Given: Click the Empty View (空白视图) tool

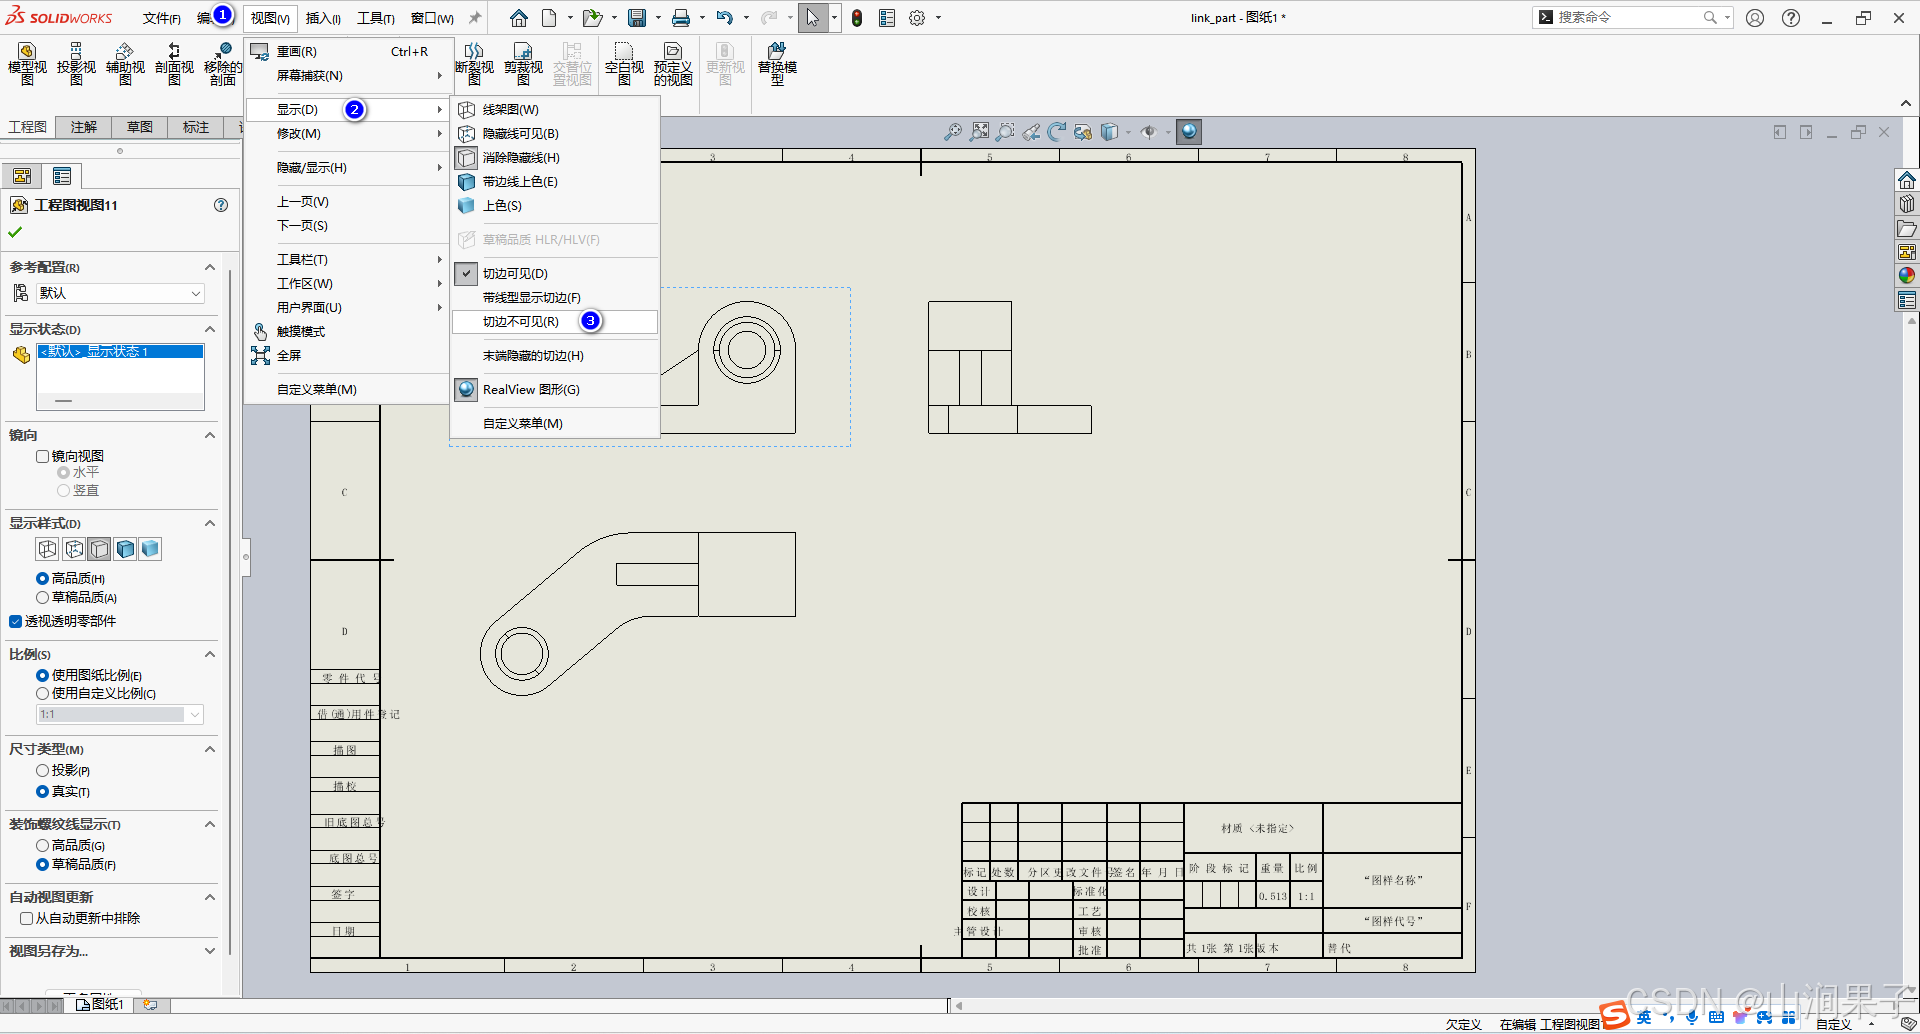Looking at the screenshot, I should point(624,64).
